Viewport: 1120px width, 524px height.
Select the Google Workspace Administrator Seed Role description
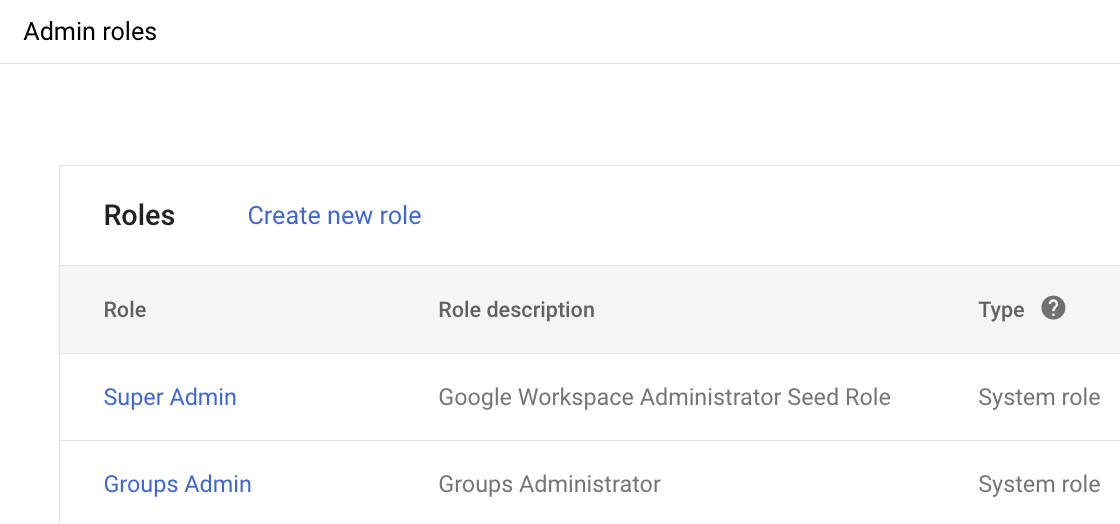click(664, 397)
